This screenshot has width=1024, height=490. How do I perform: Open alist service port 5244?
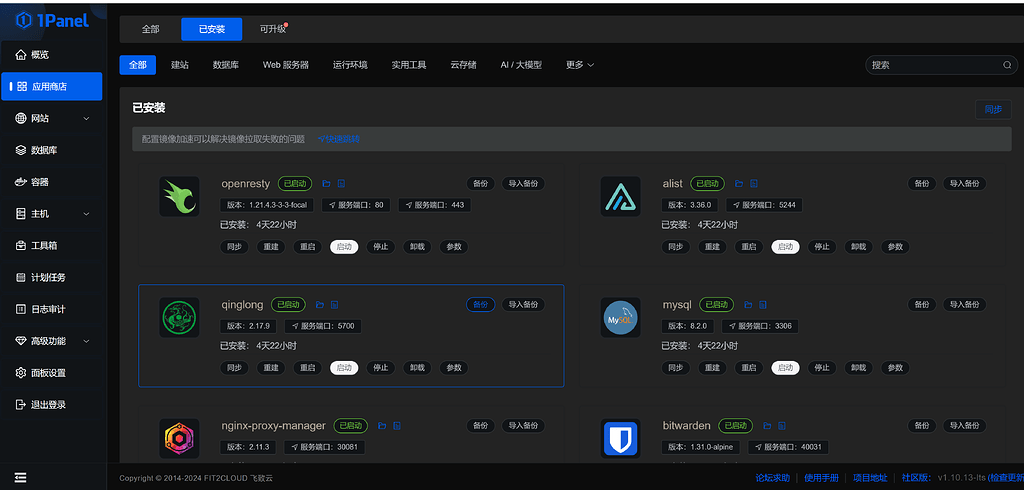[764, 205]
